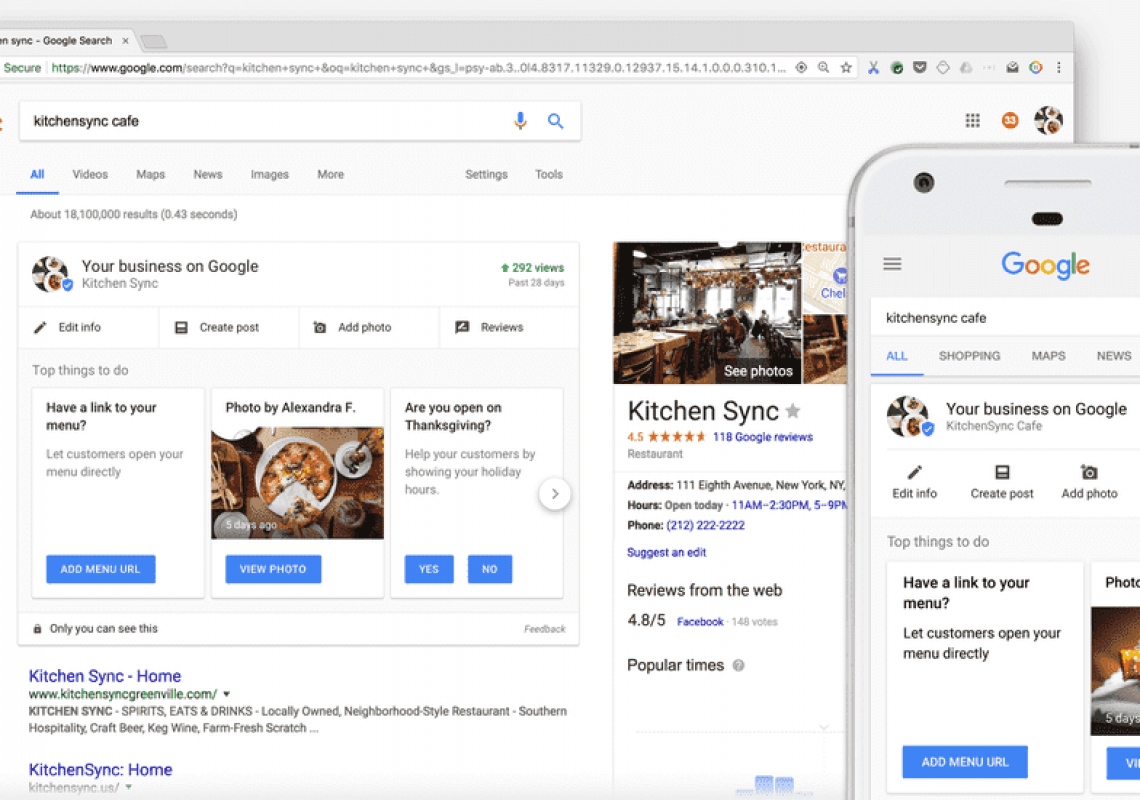Viewport: 1140px width, 800px height.
Task: Open the account profile avatar in the header
Action: [1048, 120]
